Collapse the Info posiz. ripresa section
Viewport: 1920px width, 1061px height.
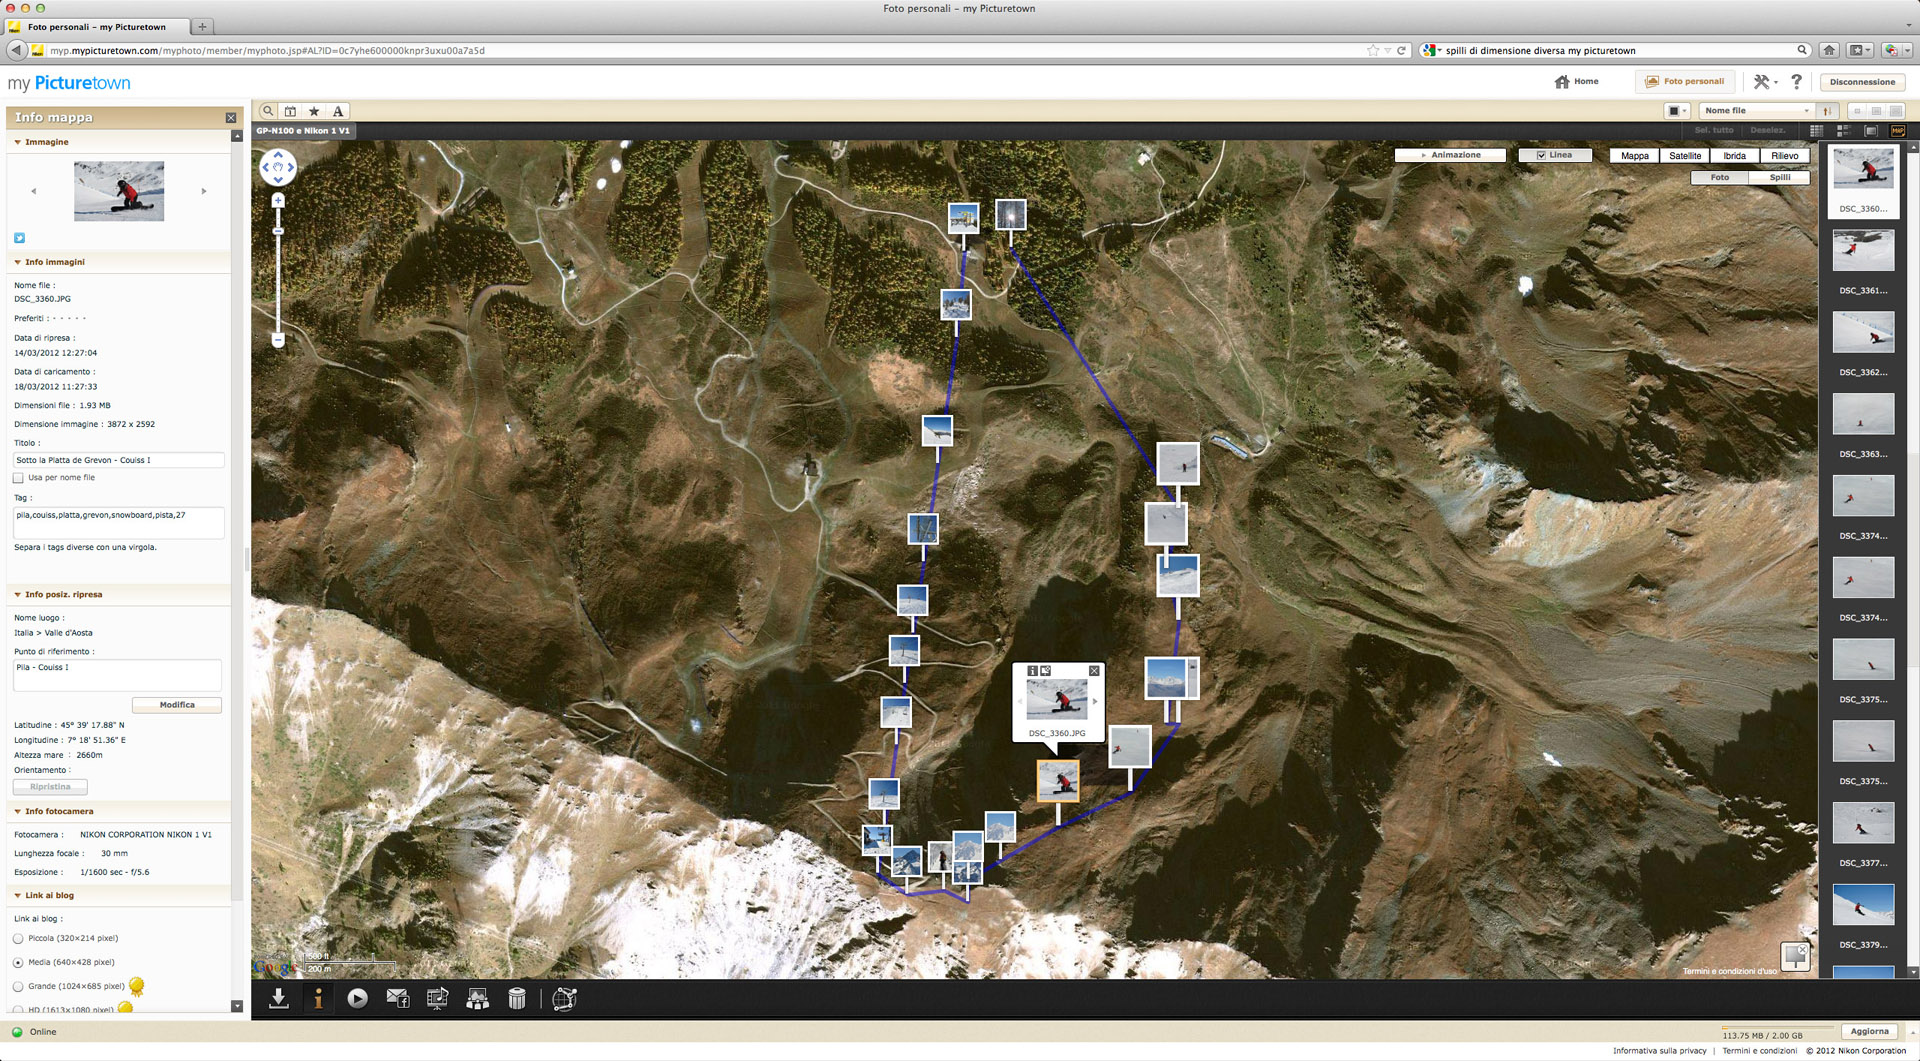(18, 594)
